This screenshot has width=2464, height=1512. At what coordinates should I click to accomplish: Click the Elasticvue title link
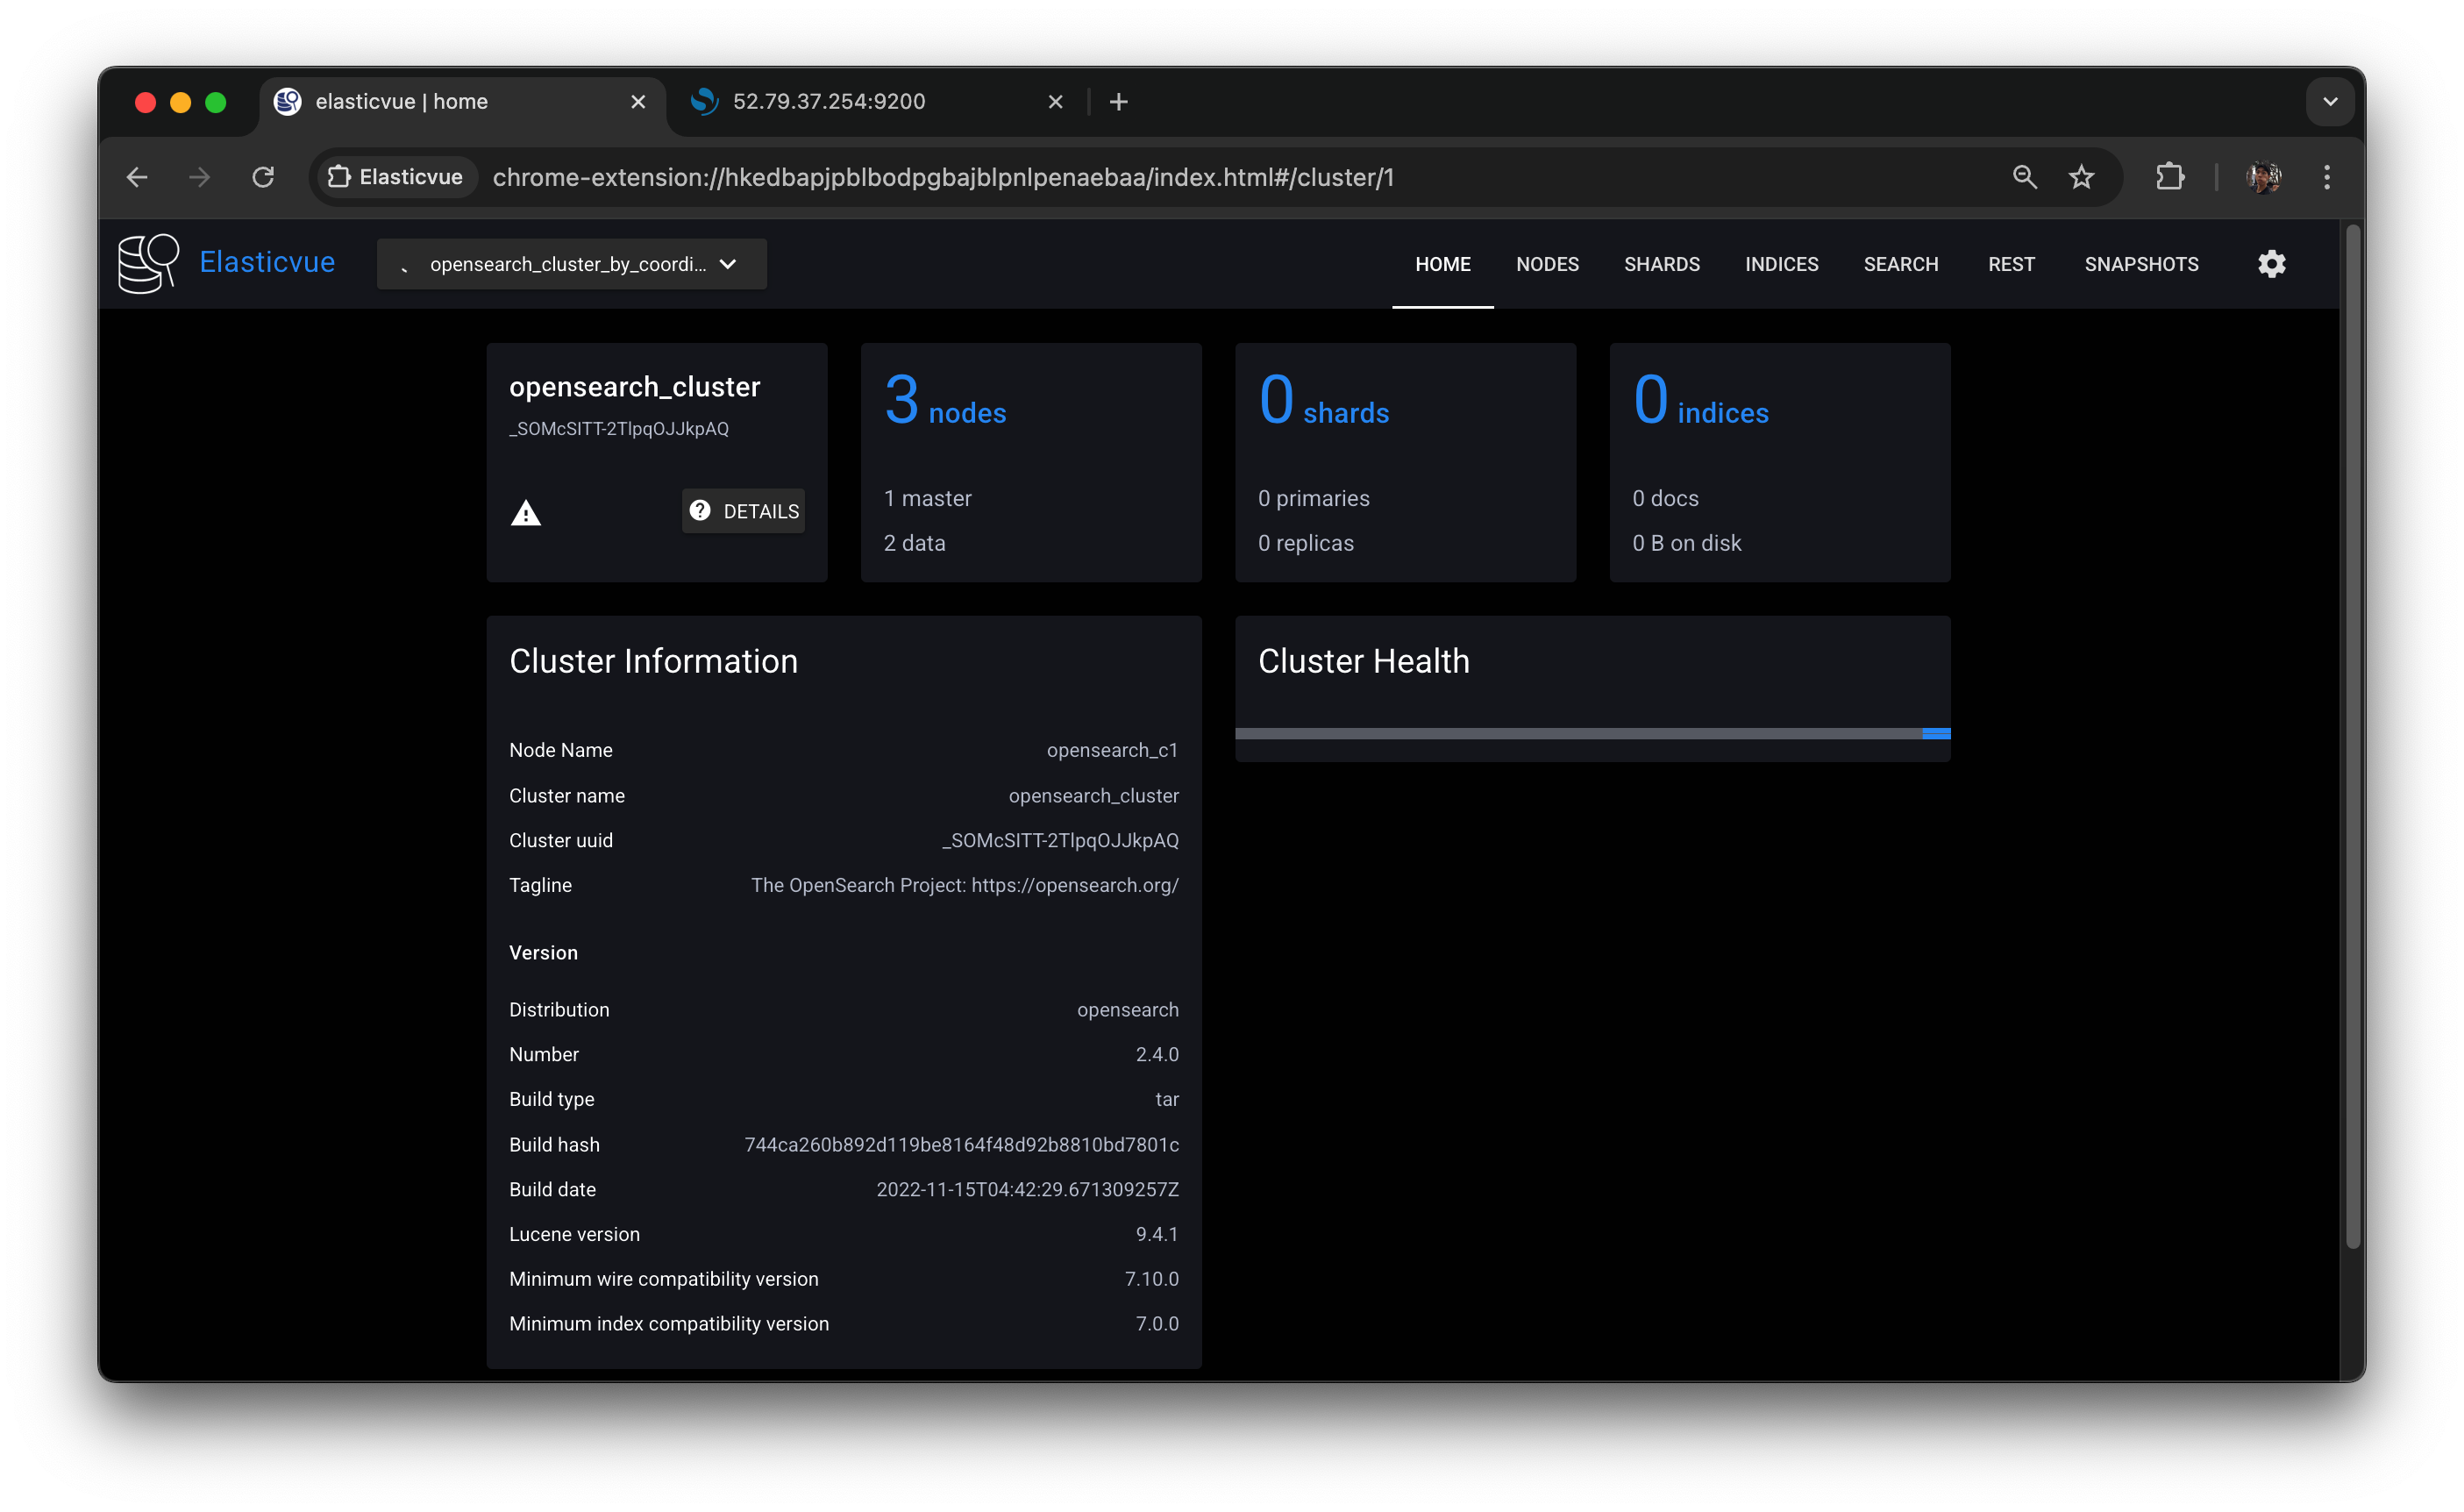pyautogui.click(x=267, y=262)
